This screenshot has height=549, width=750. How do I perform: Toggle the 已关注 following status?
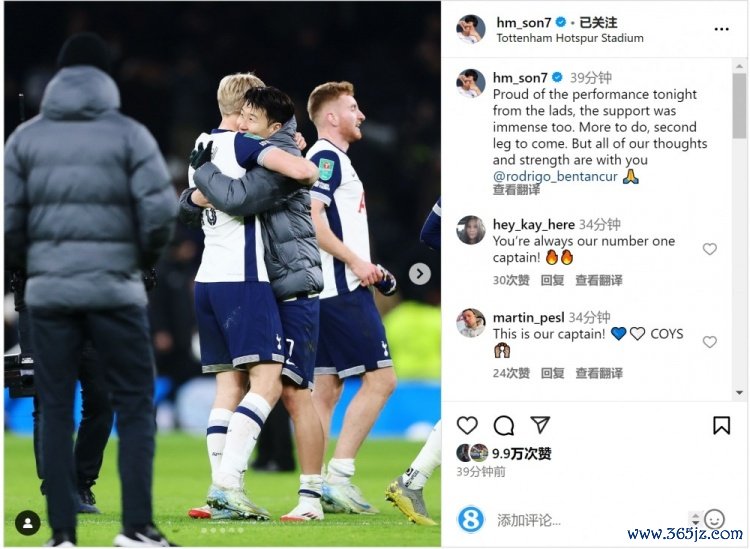click(598, 22)
